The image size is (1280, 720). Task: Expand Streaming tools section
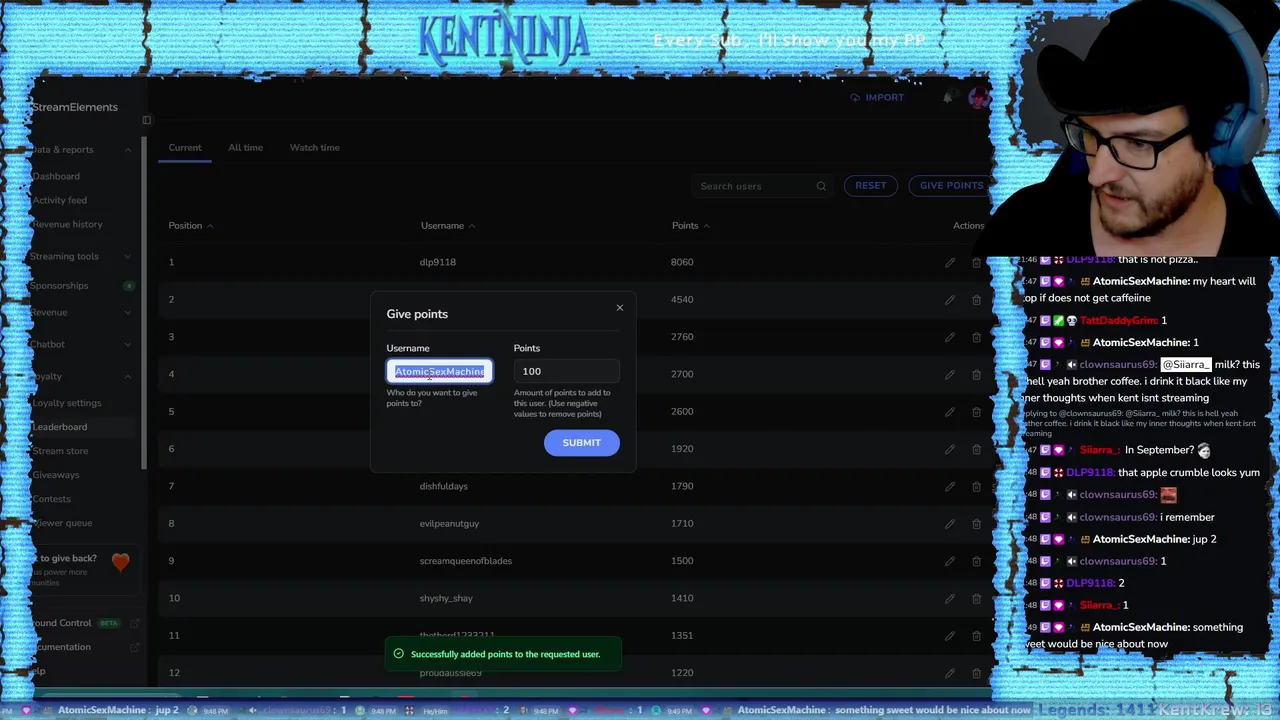[x=127, y=257]
